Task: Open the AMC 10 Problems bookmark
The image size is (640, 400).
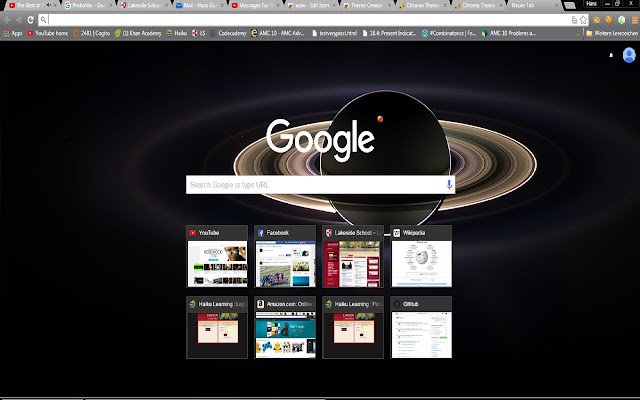Action: pos(509,33)
